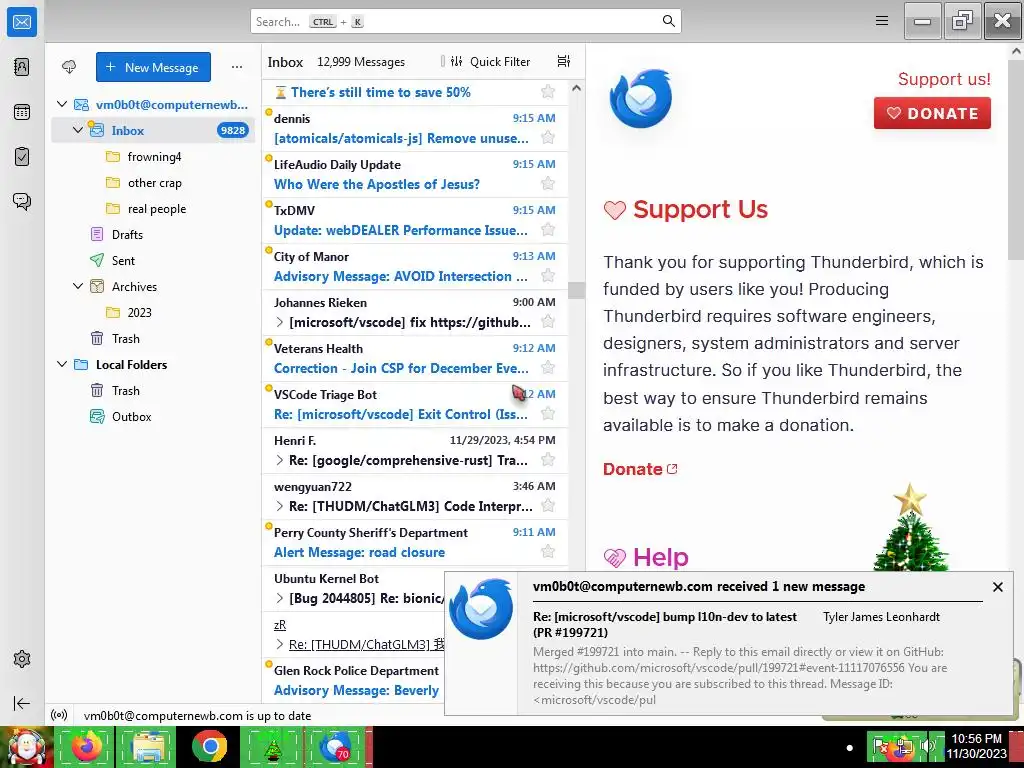The width and height of the screenshot is (1024, 768).
Task: Open notification about bump l10n-dev message
Action: coord(728,644)
